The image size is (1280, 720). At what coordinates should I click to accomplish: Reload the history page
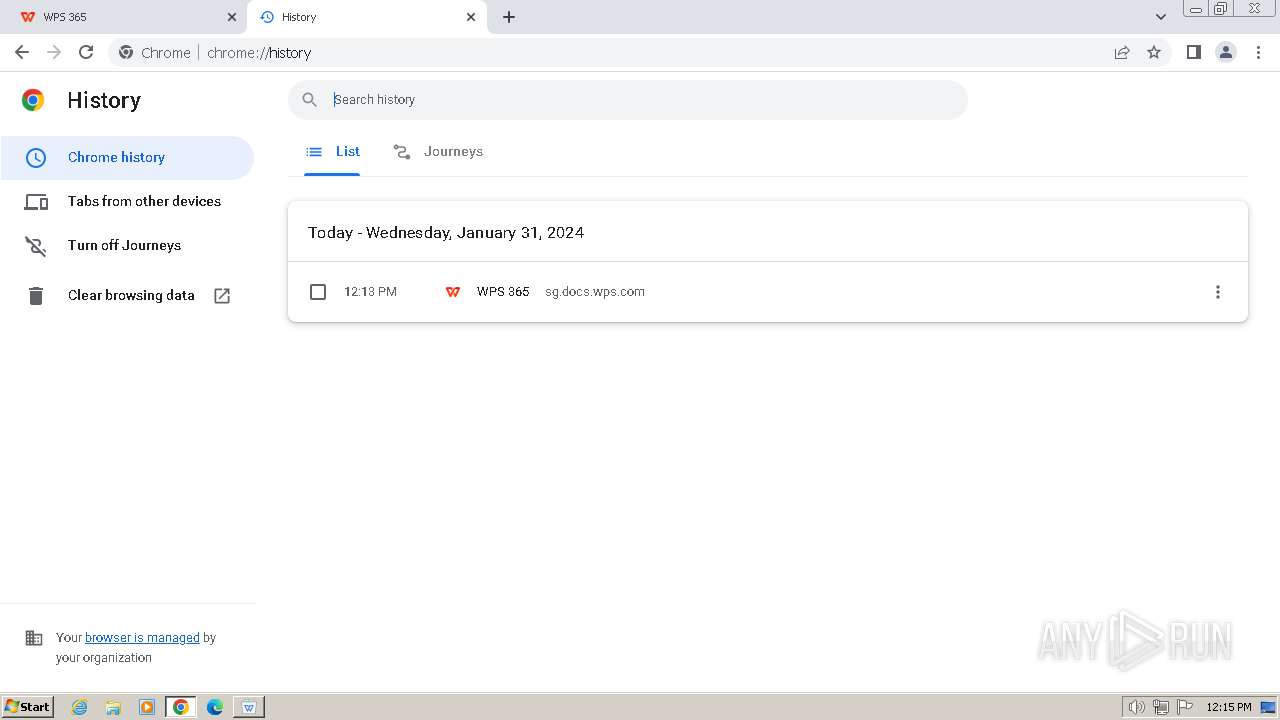tap(86, 52)
